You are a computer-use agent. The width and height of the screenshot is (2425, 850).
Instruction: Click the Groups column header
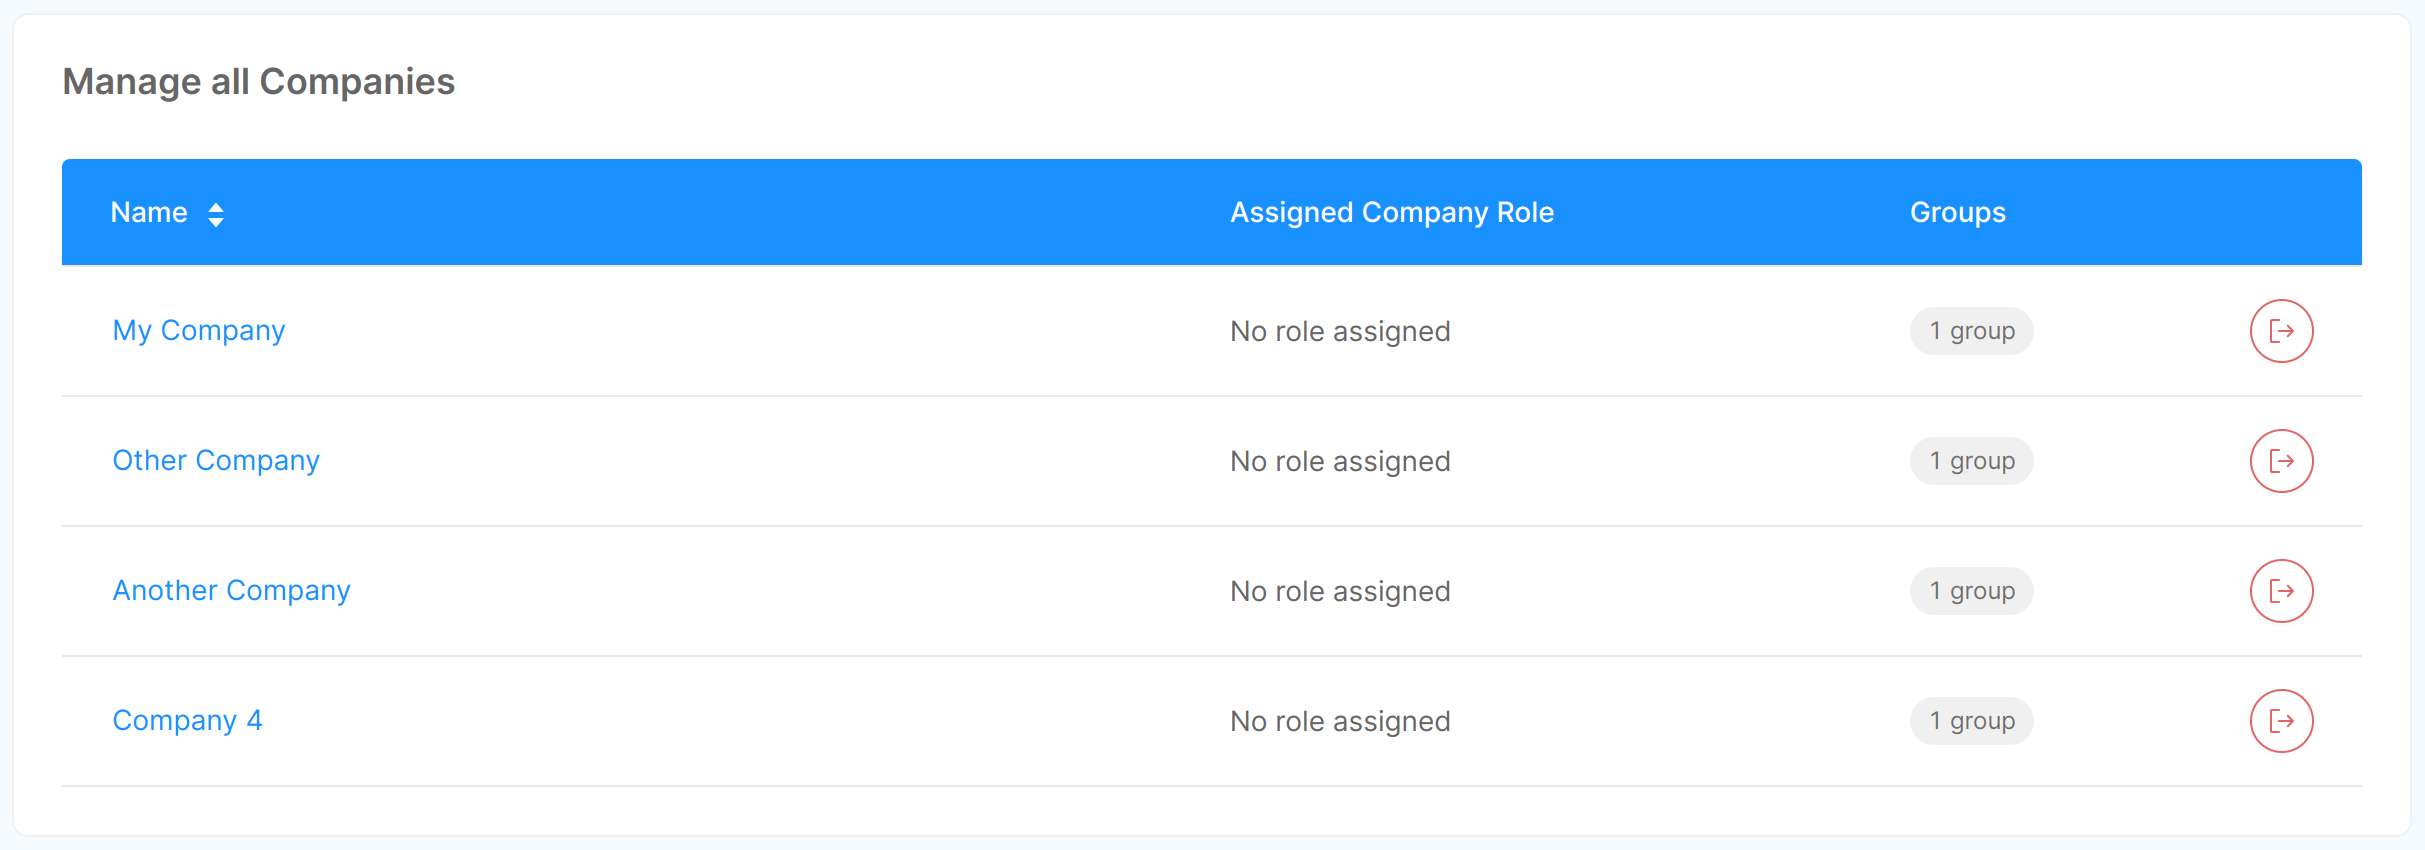coord(1957,212)
